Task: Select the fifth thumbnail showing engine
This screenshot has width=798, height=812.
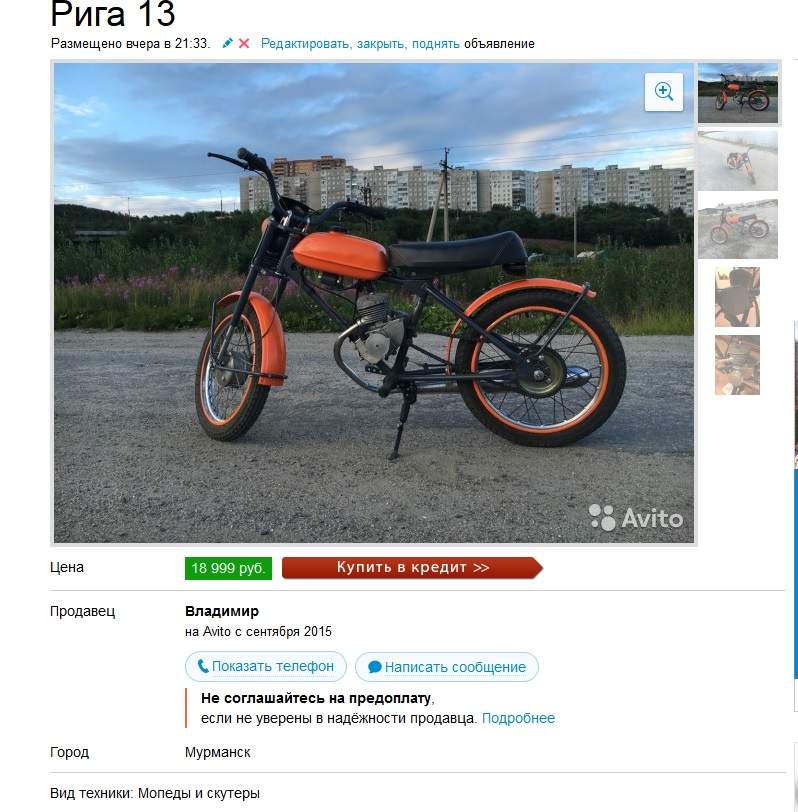Action: (737, 365)
